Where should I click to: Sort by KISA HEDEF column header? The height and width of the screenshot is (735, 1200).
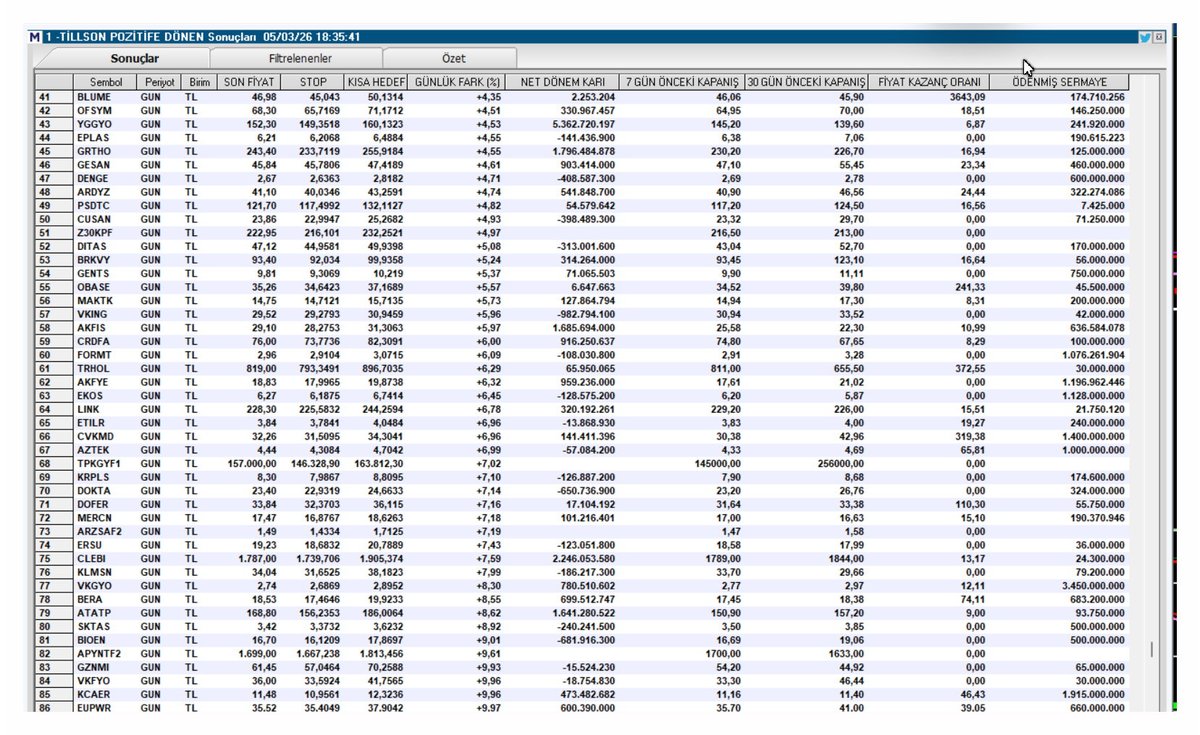pyautogui.click(x=375, y=81)
